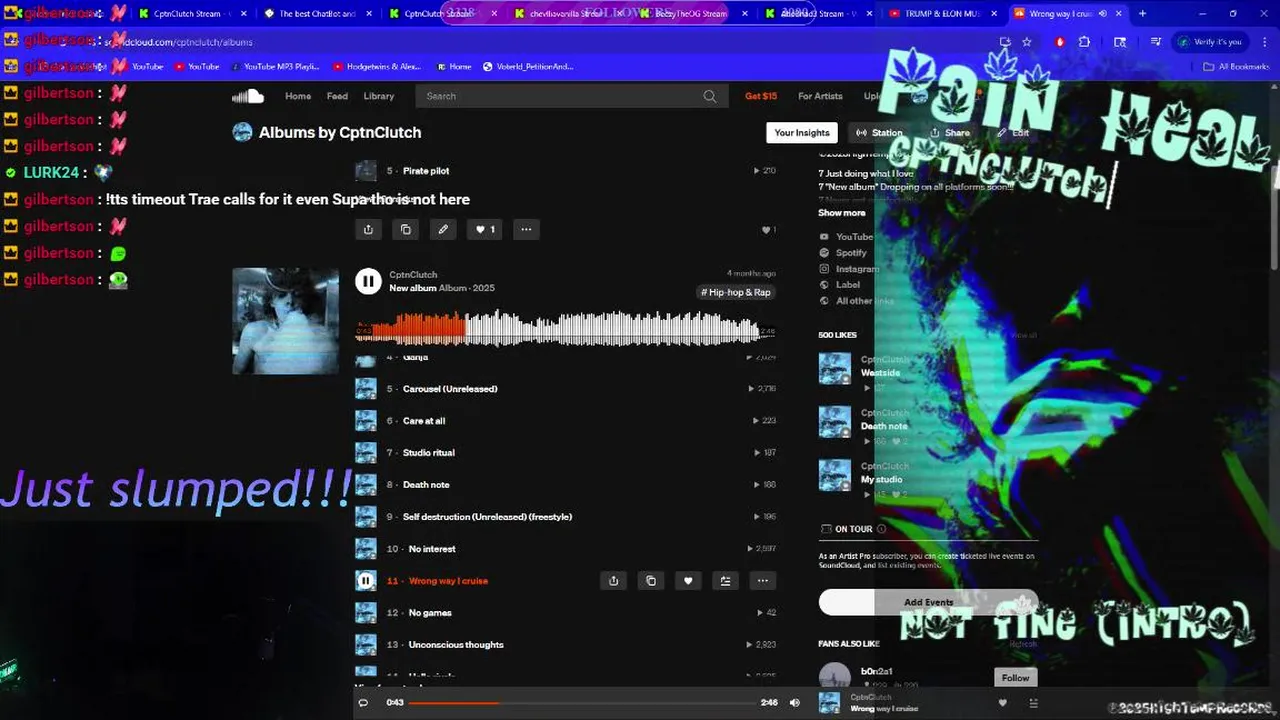Open more menu on Wrong way I cruise row
The image size is (1280, 720).
(763, 581)
